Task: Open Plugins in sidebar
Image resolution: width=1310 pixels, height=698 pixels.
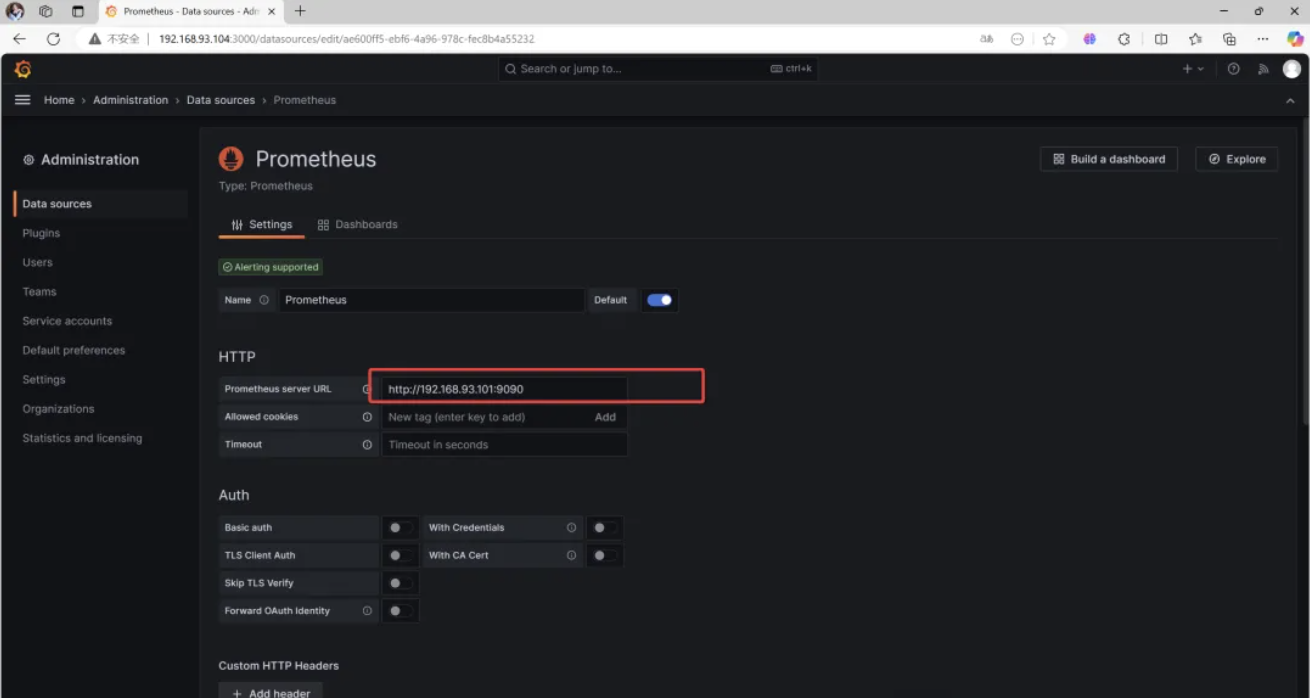Action: click(x=41, y=233)
